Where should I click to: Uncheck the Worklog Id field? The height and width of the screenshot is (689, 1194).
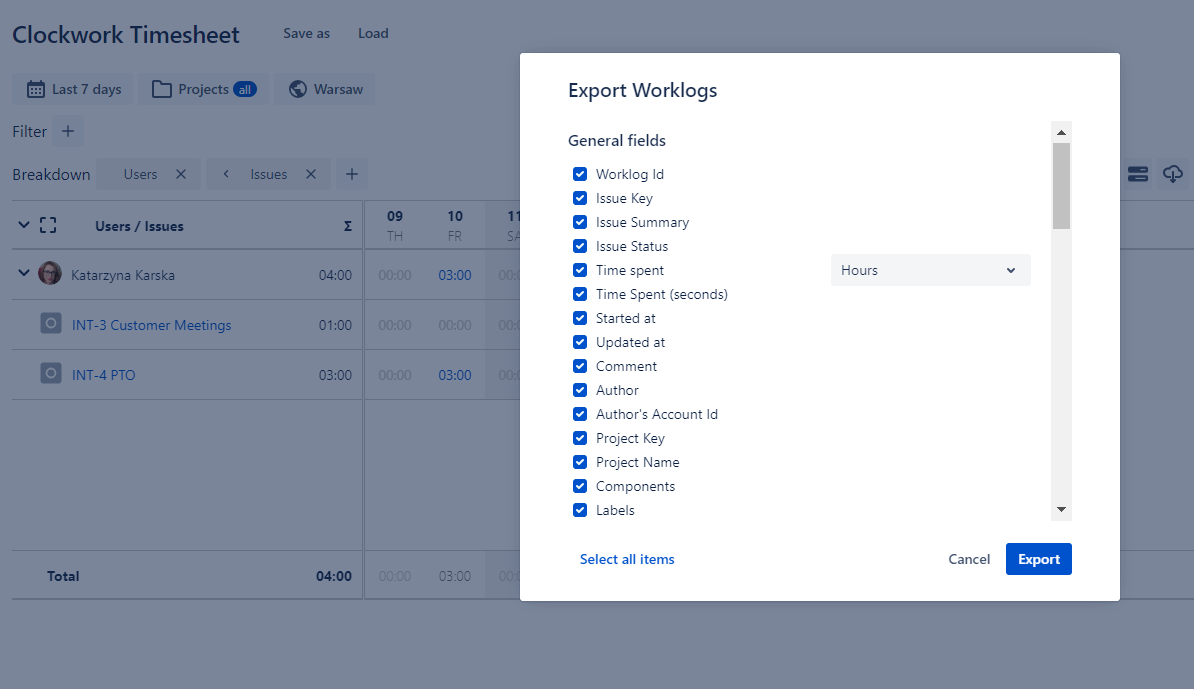tap(579, 173)
